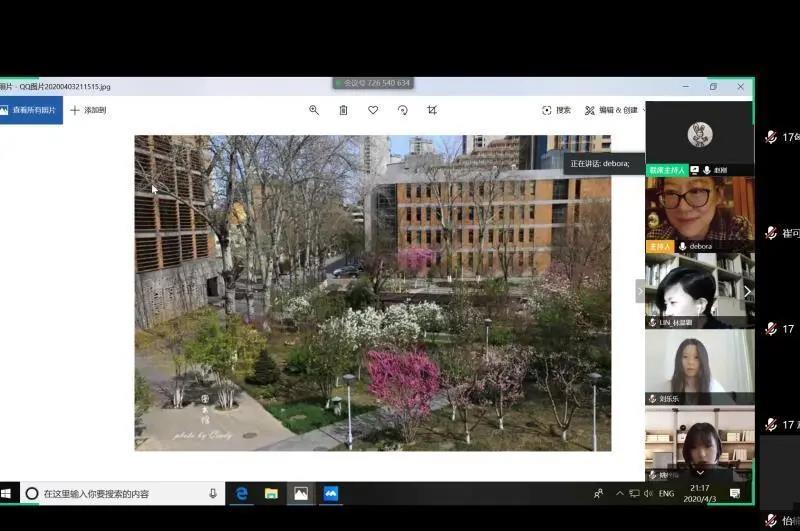Screen dimensions: 800x531
Task: Click the muted mic icon beside 崔可
Action: 770,233
